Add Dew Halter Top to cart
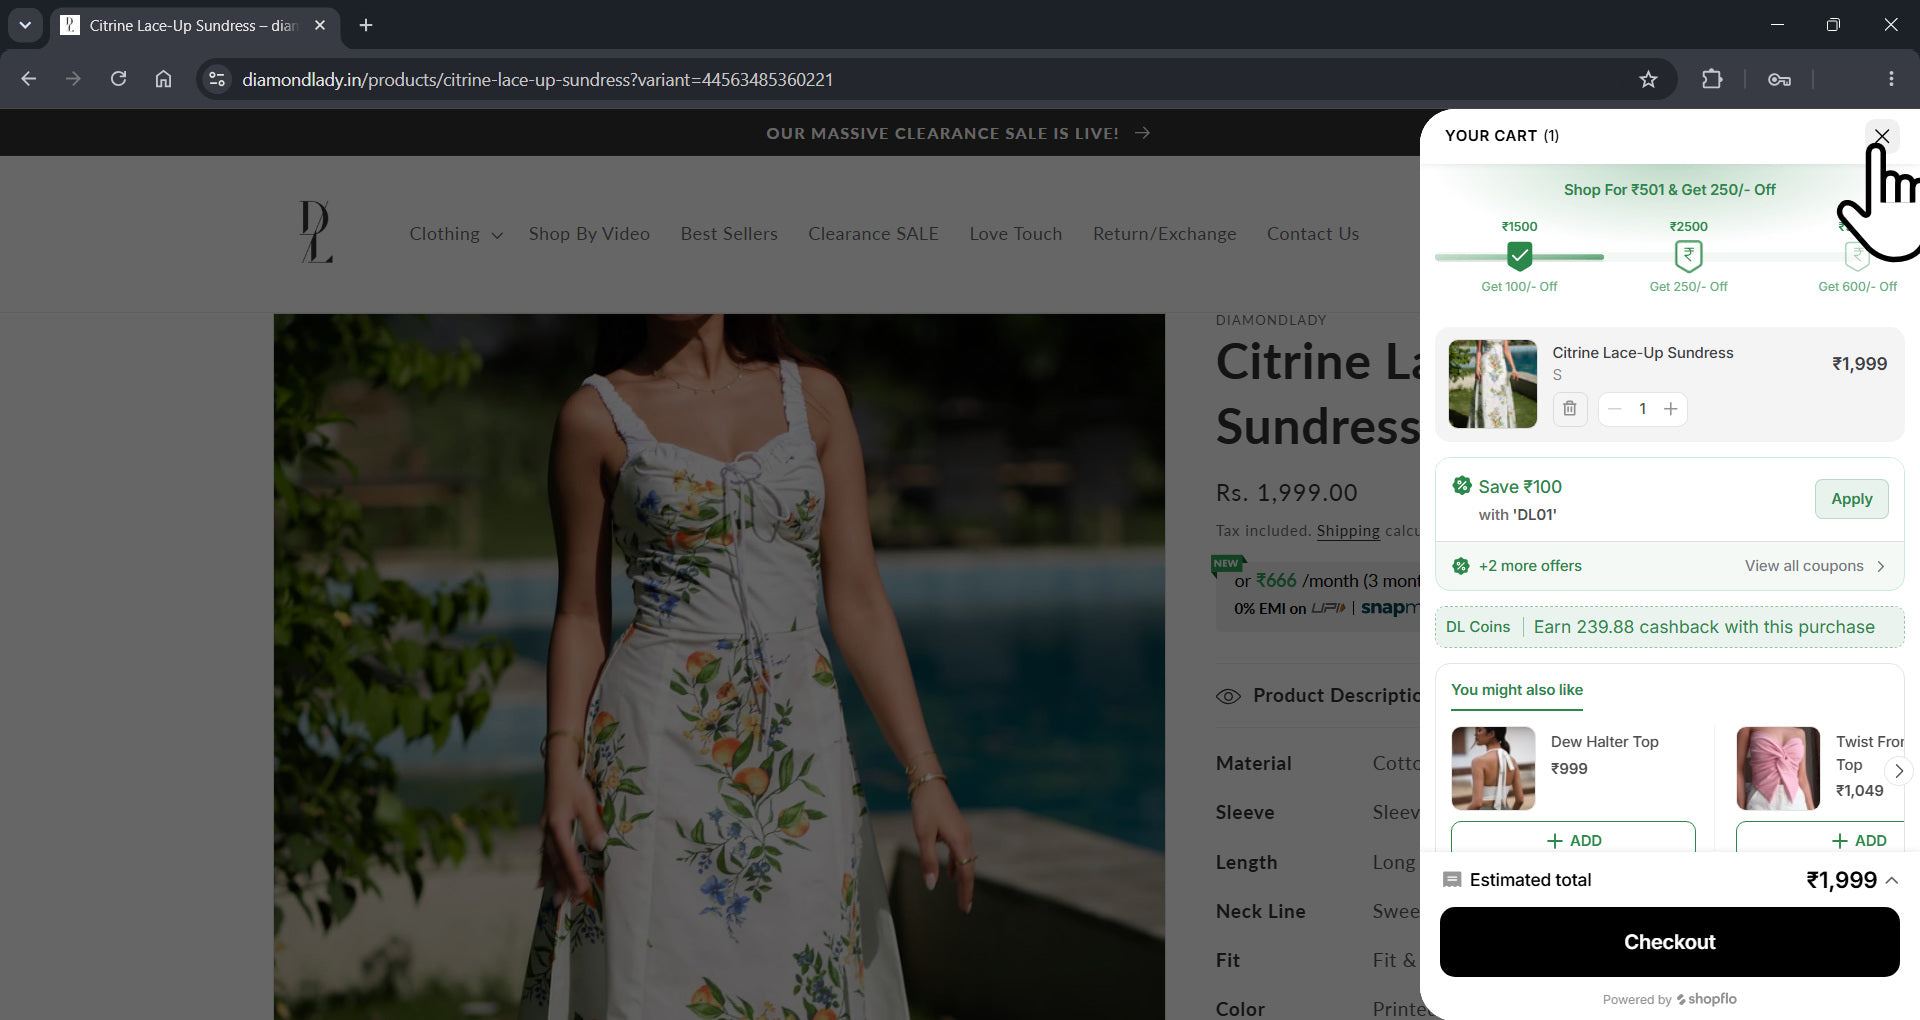1920x1020 pixels. 1573,839
